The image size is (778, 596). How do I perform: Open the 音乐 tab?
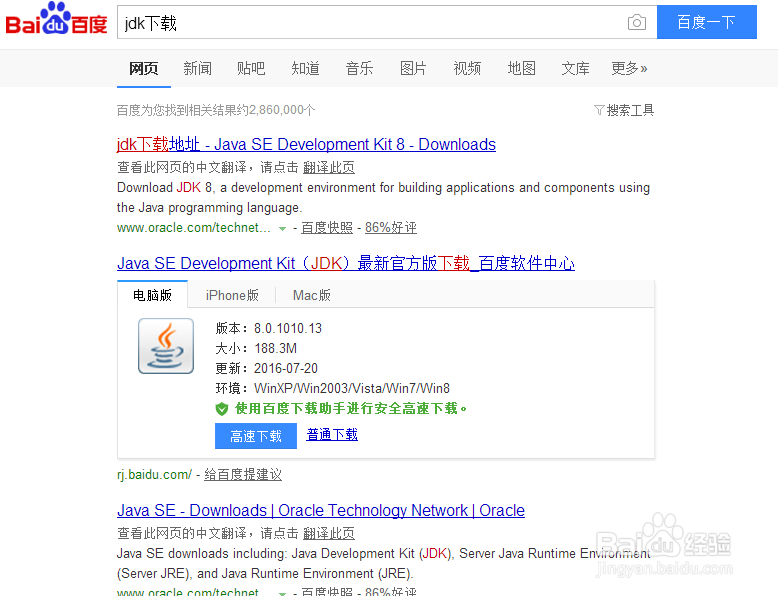click(x=359, y=68)
